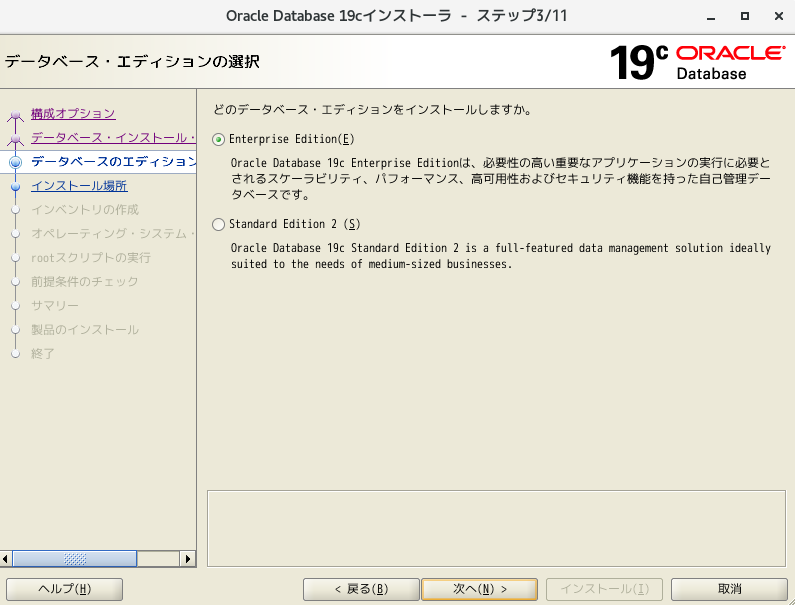
Task: Click the sidebar horizontal scrollbar thumb
Action: click(75, 559)
